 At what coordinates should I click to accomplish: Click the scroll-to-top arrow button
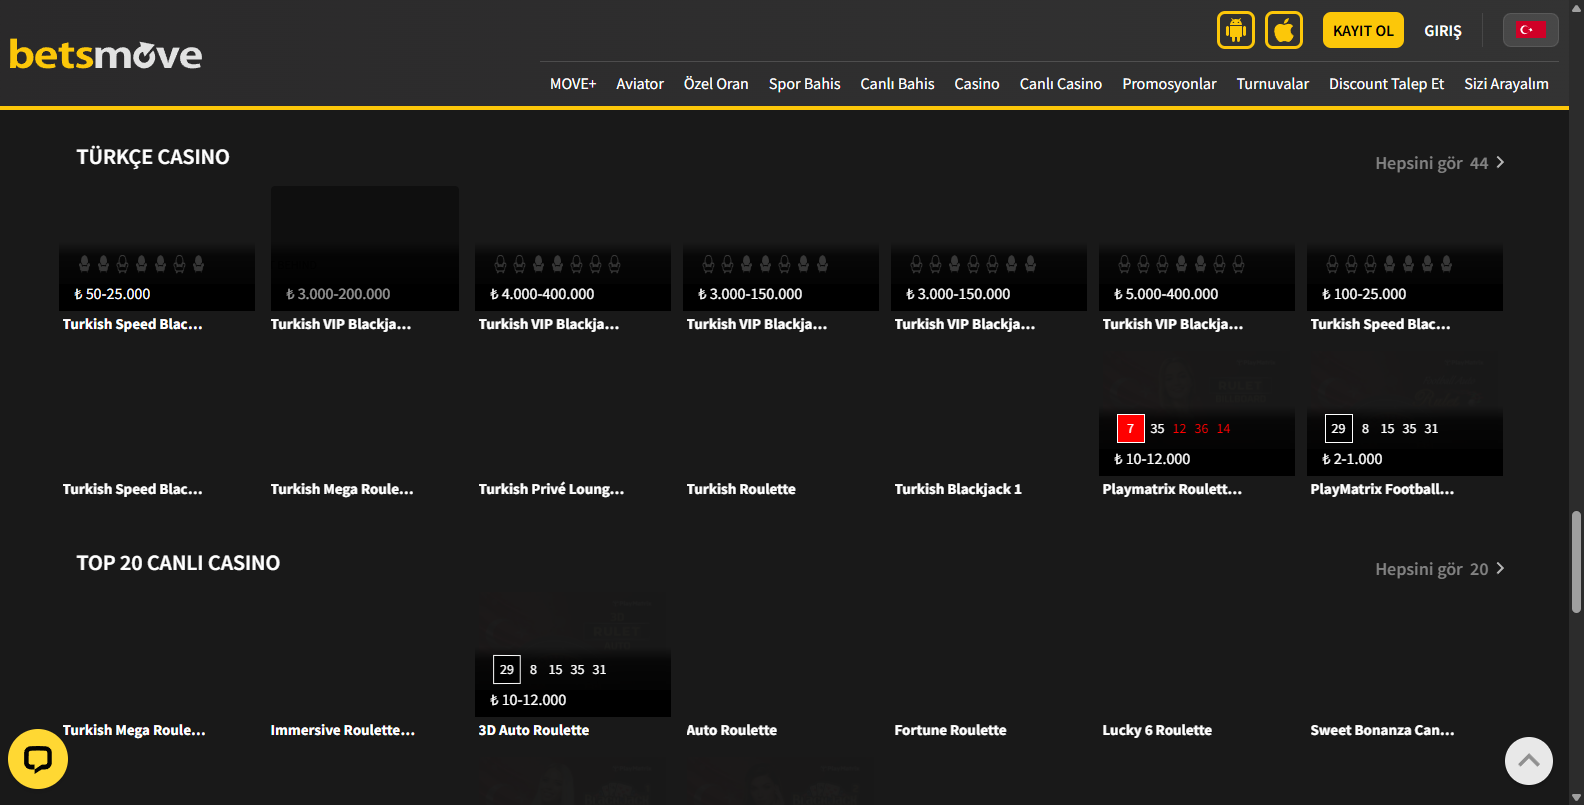1529,761
